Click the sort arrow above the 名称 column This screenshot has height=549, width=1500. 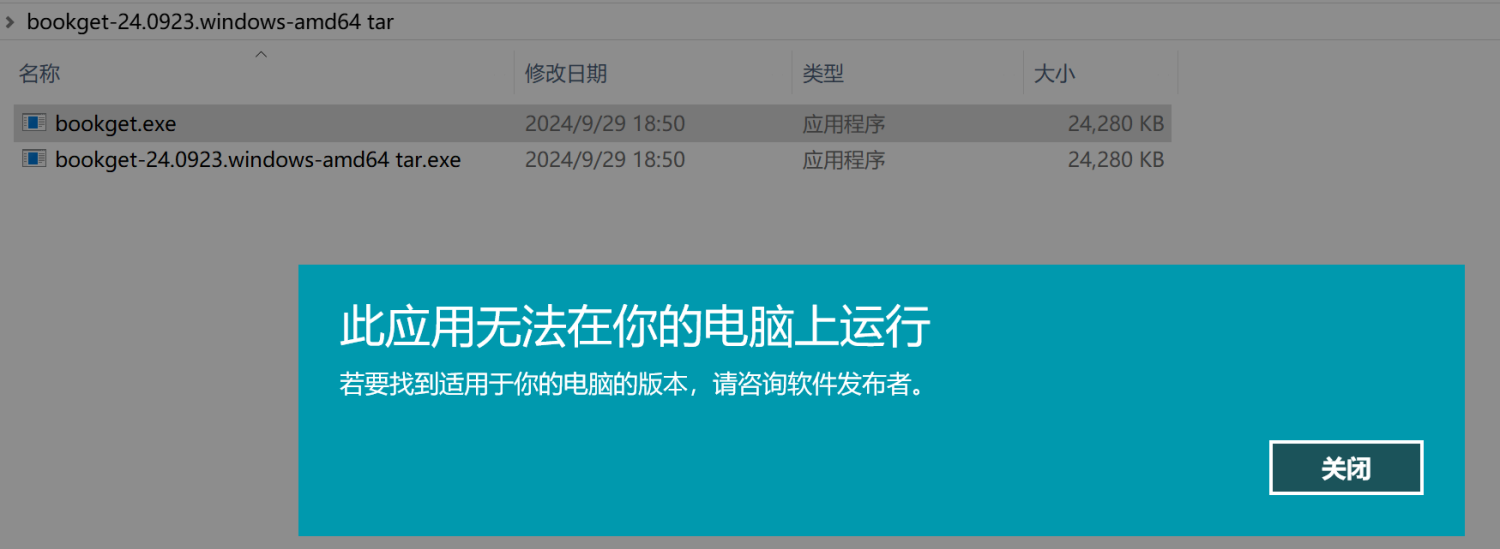tap(261, 54)
